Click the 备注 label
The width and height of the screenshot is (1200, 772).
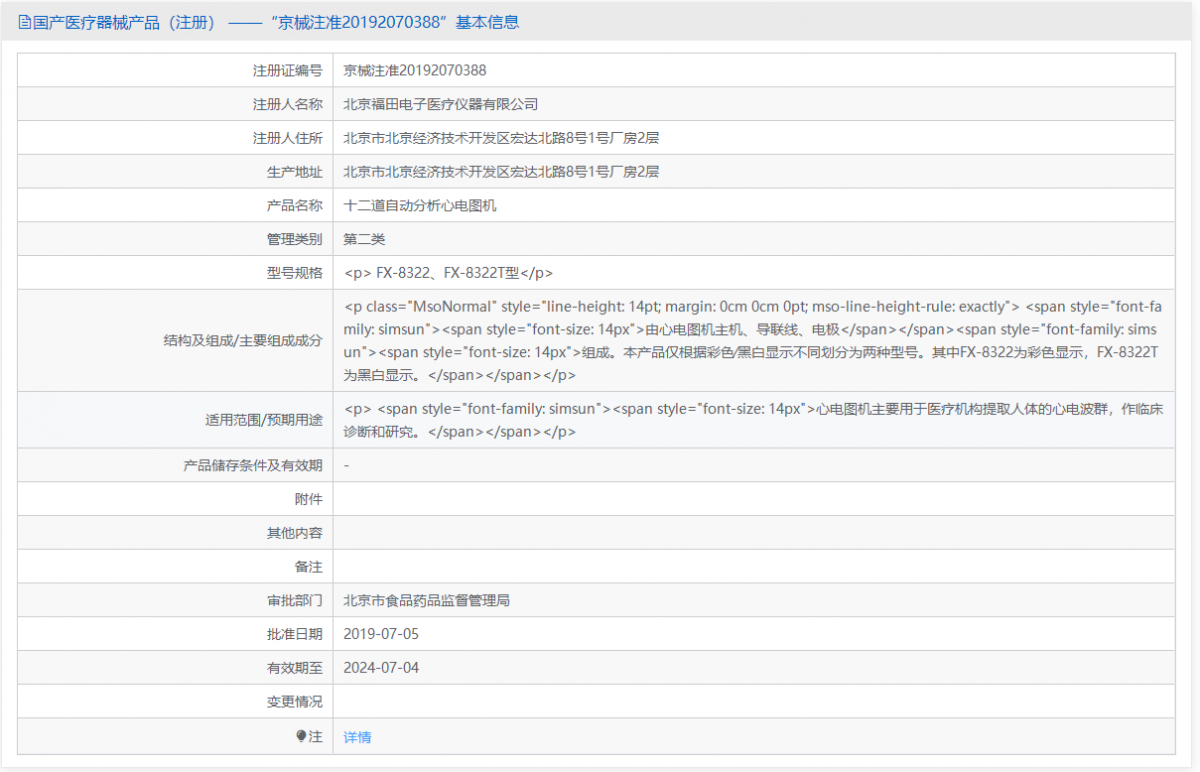pyautogui.click(x=309, y=567)
